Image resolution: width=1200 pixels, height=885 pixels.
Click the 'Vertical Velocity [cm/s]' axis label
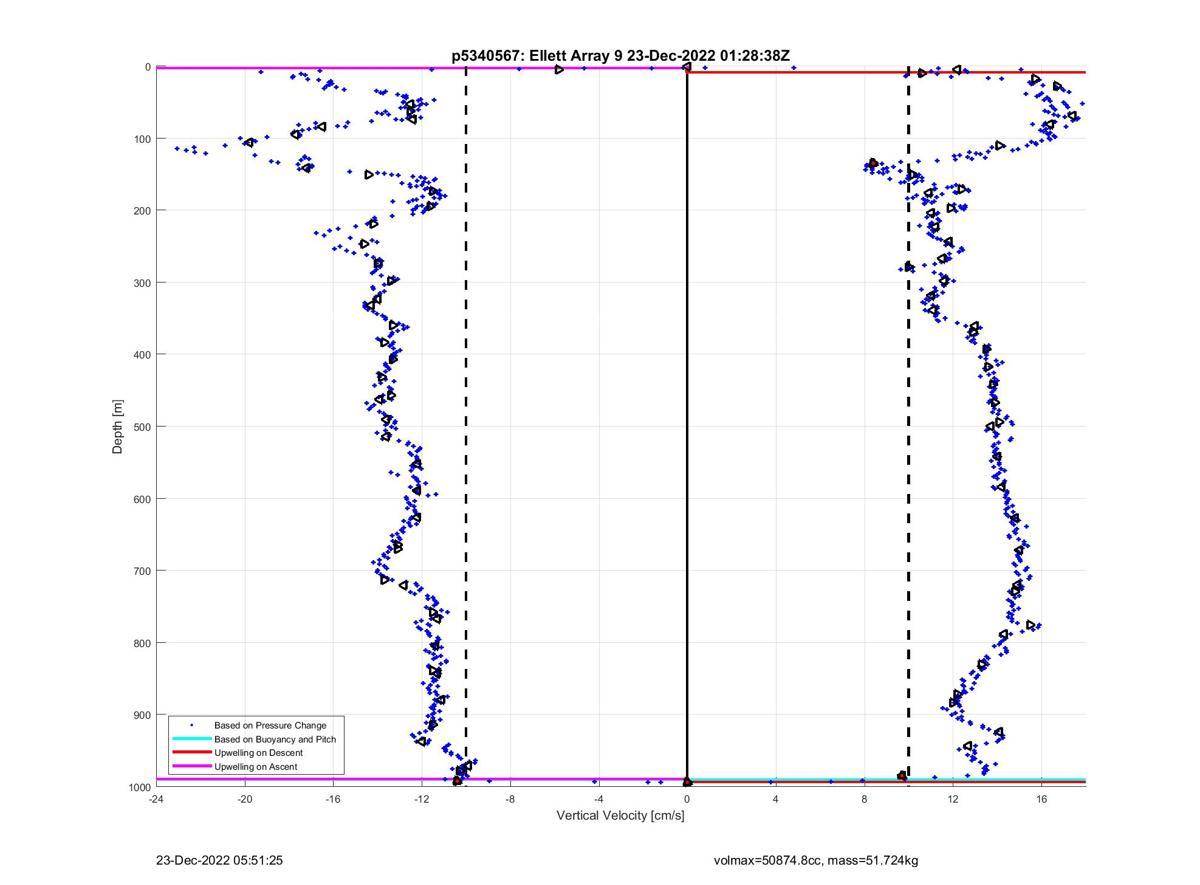coord(620,816)
